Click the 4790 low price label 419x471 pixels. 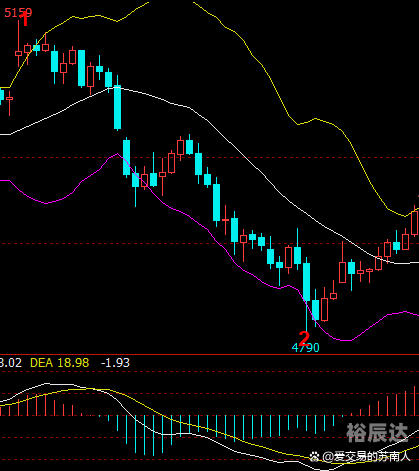(306, 348)
